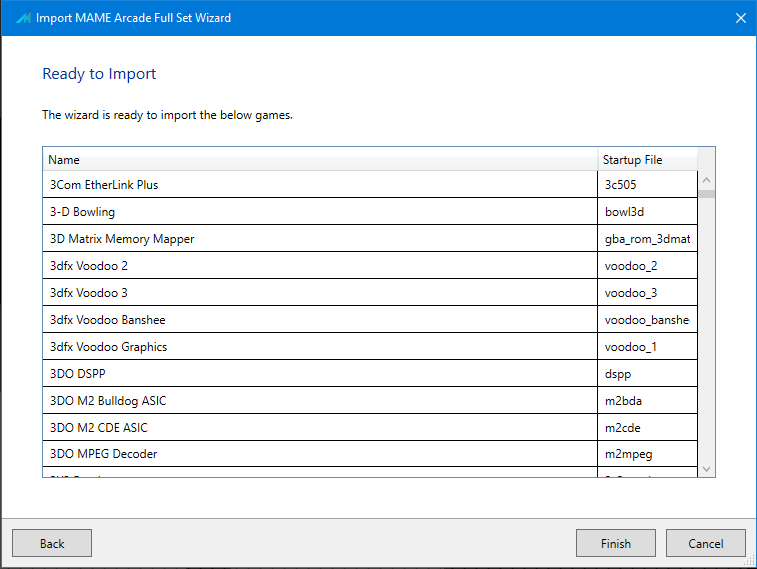
Task: Click the m2bda startup file cell
Action: [x=647, y=401]
